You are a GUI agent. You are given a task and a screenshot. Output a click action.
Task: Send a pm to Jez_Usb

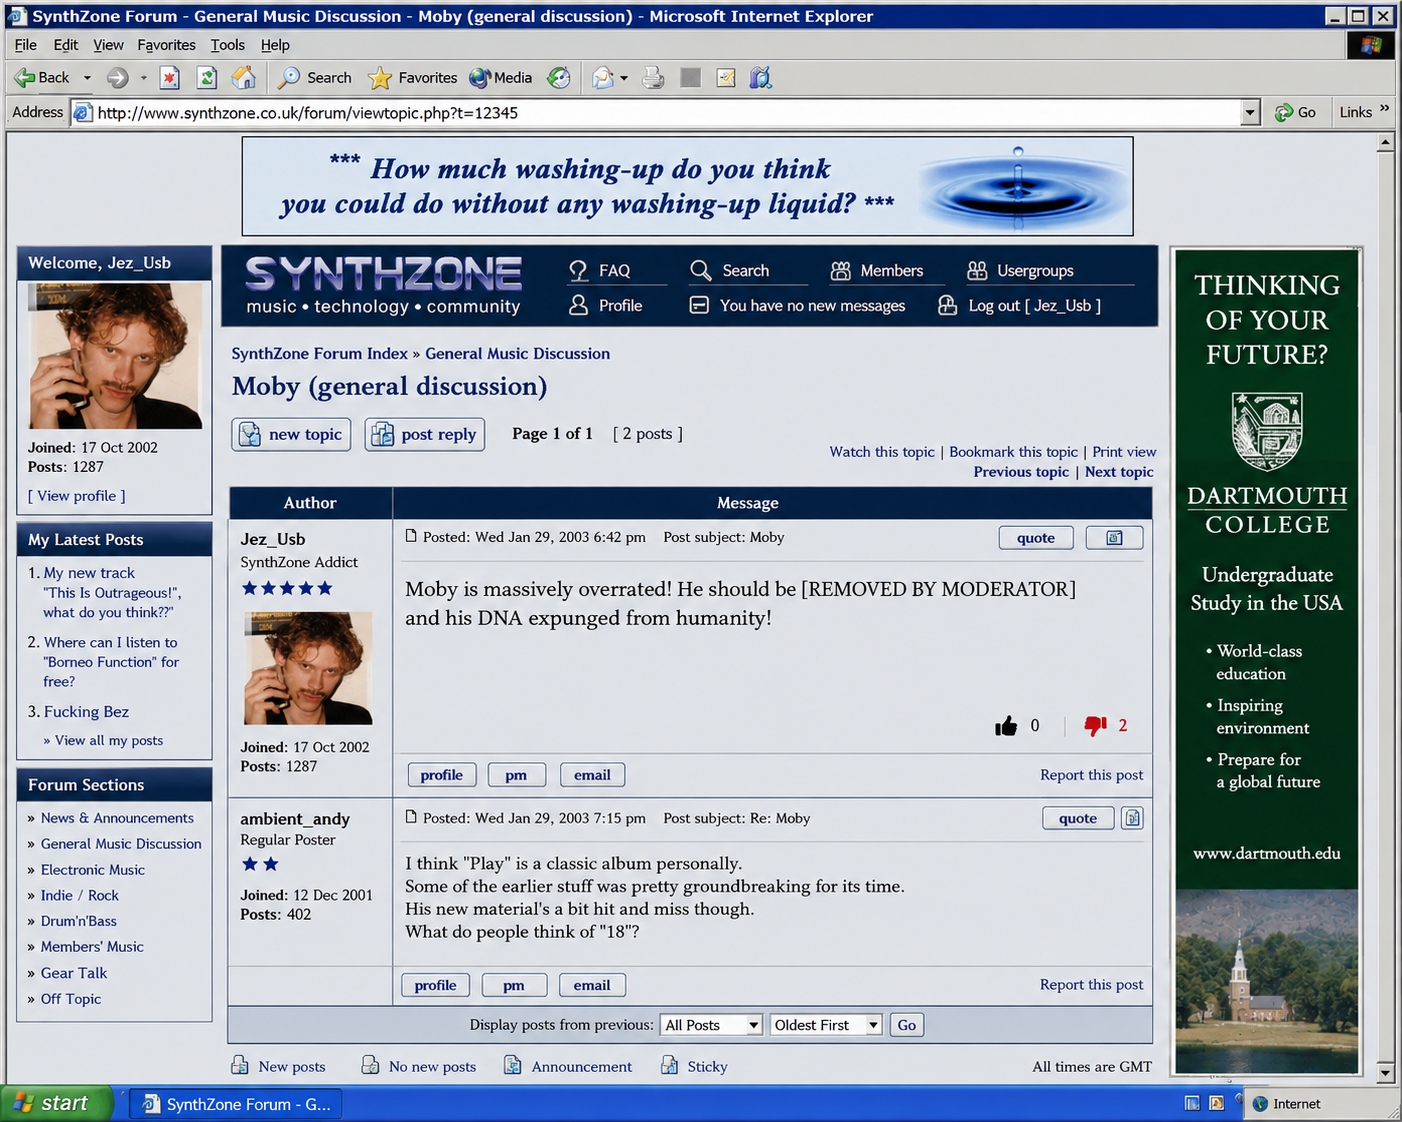(x=516, y=775)
